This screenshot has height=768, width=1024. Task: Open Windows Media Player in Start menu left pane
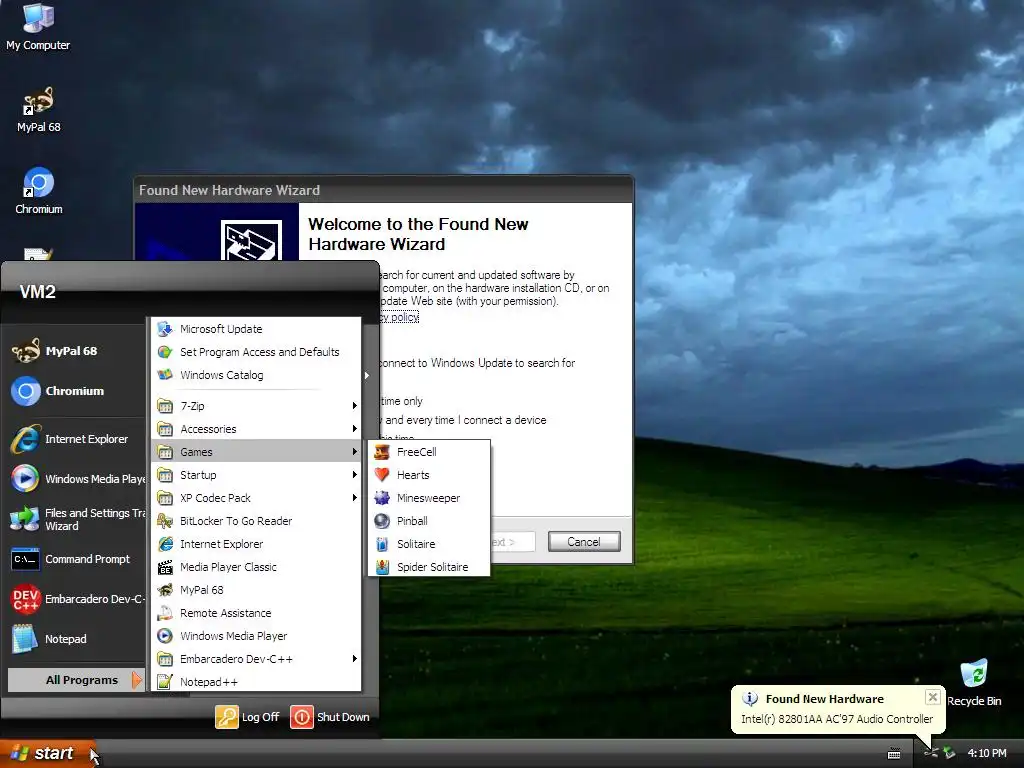pos(75,479)
